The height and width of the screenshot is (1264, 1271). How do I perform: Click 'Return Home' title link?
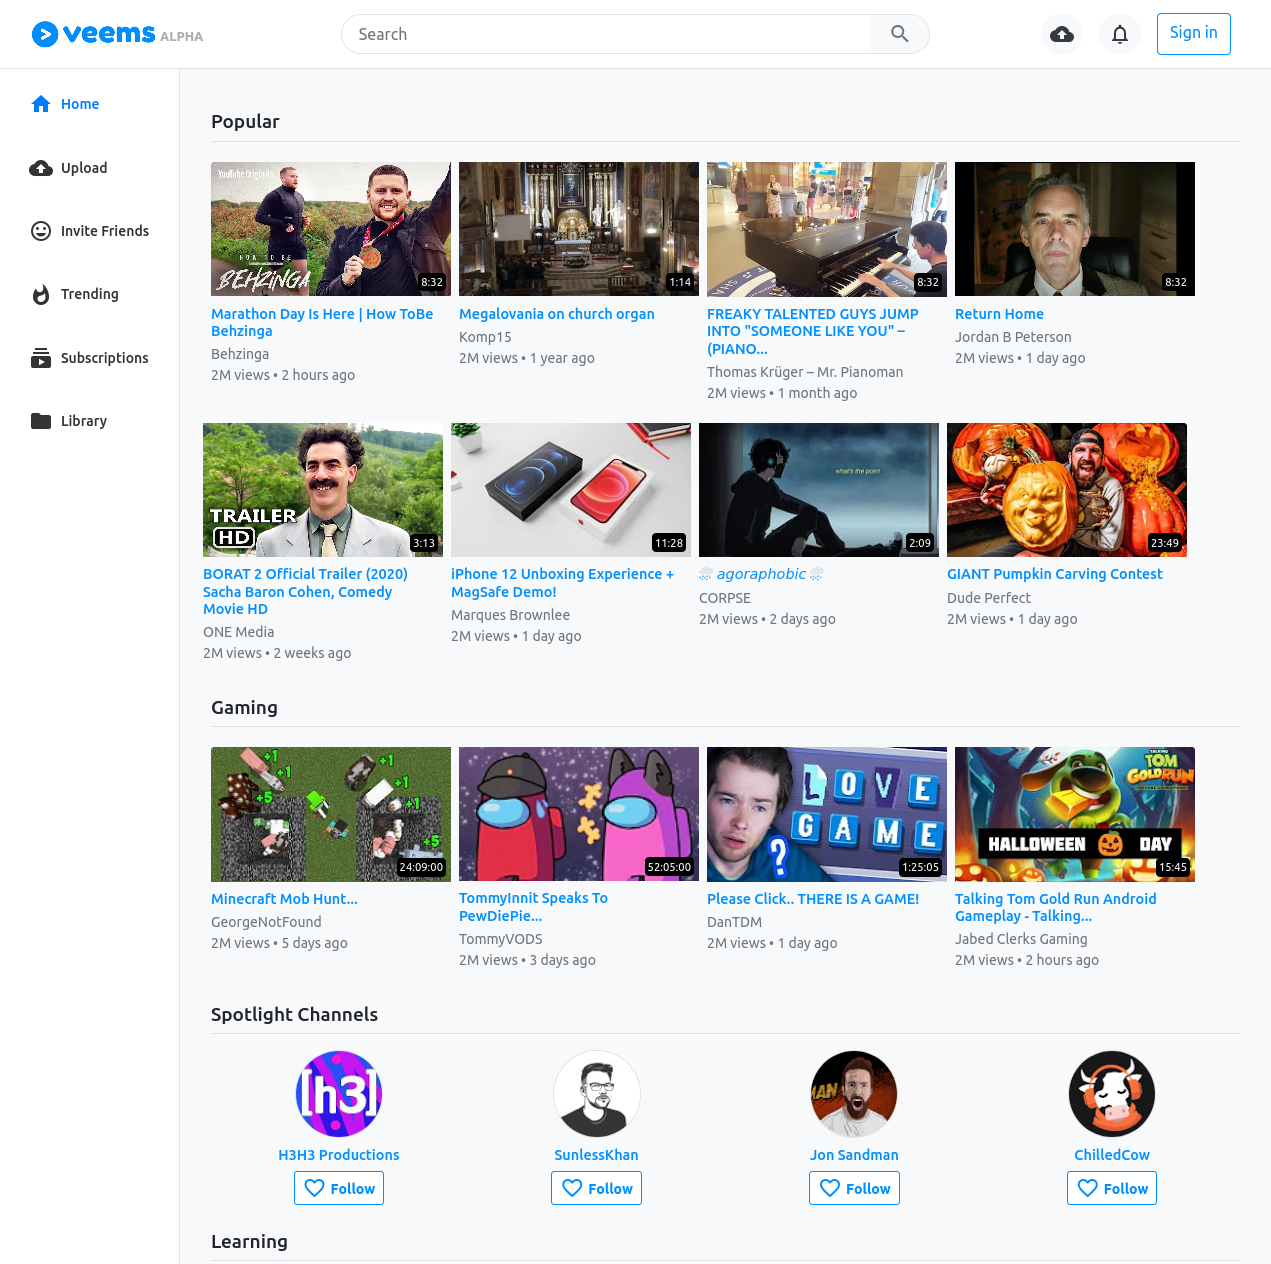pyautogui.click(x=999, y=314)
